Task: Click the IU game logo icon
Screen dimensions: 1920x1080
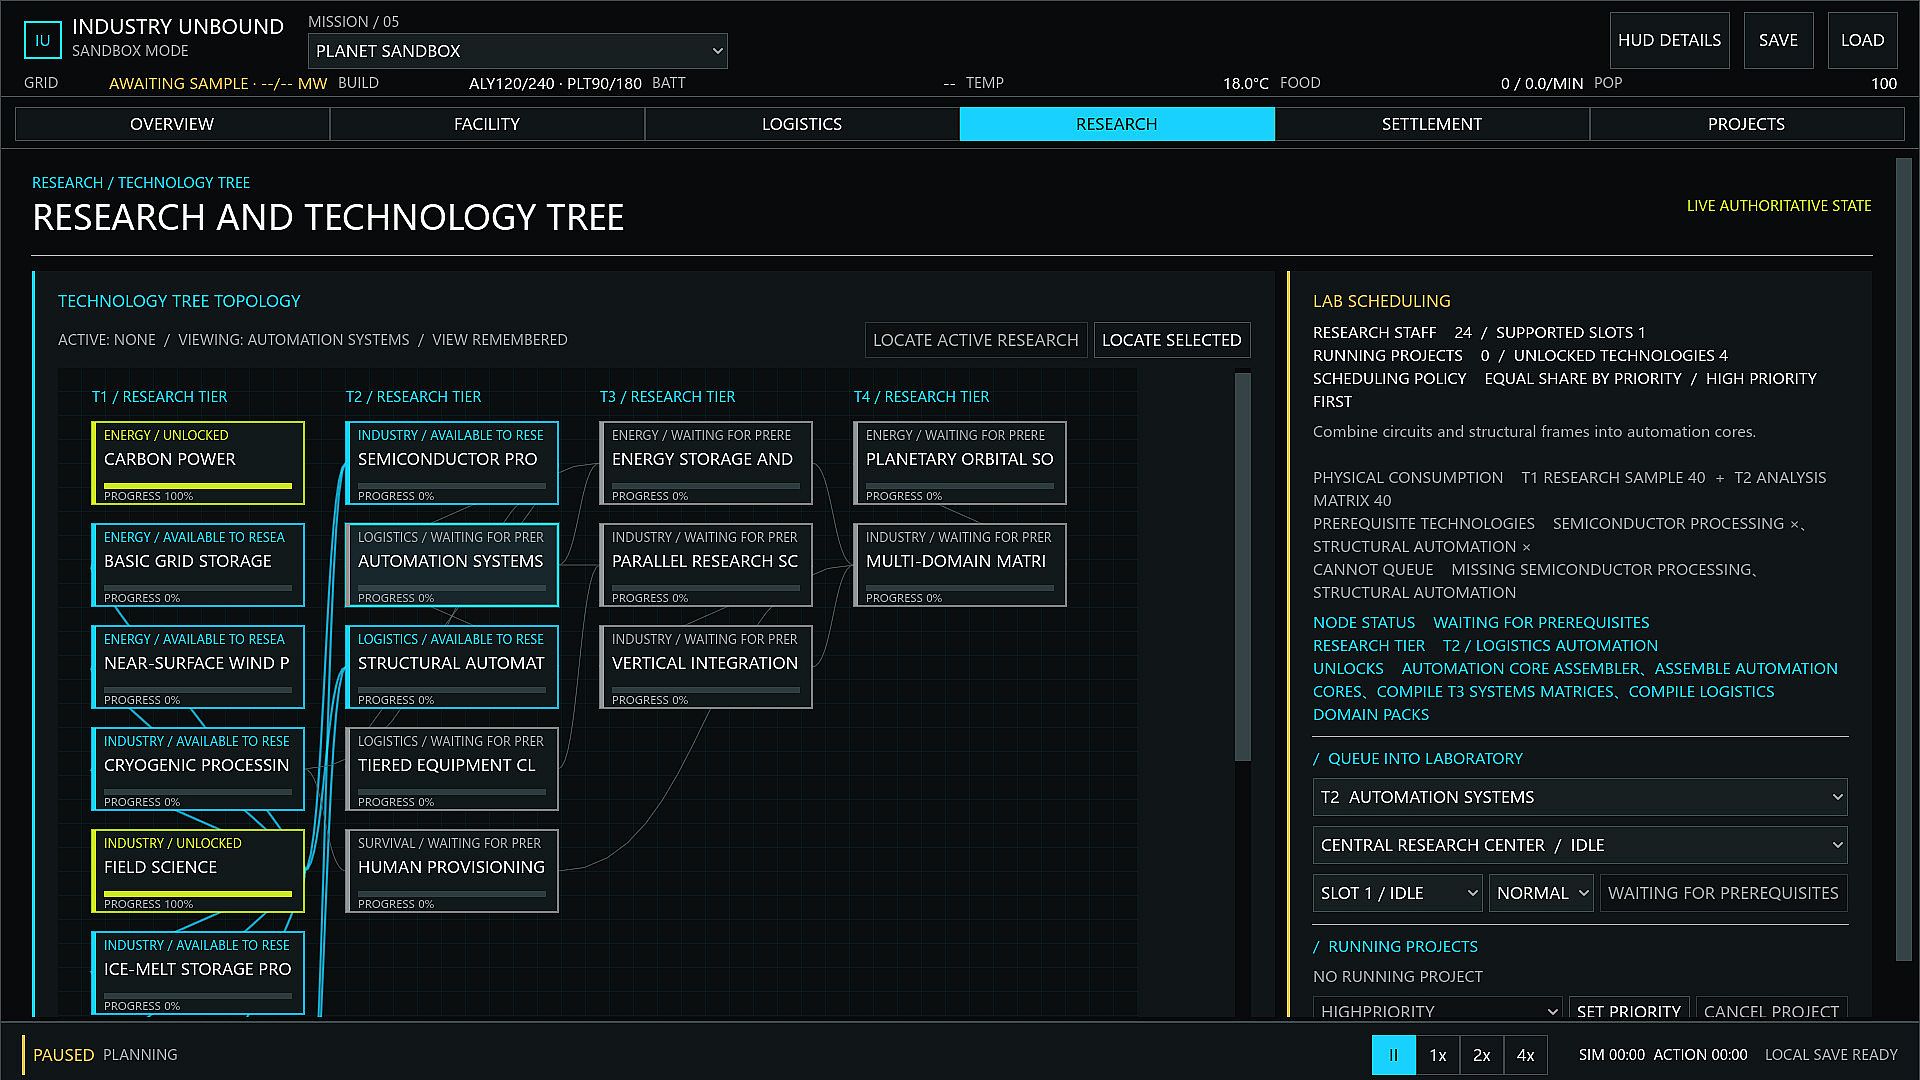Action: 42,41
